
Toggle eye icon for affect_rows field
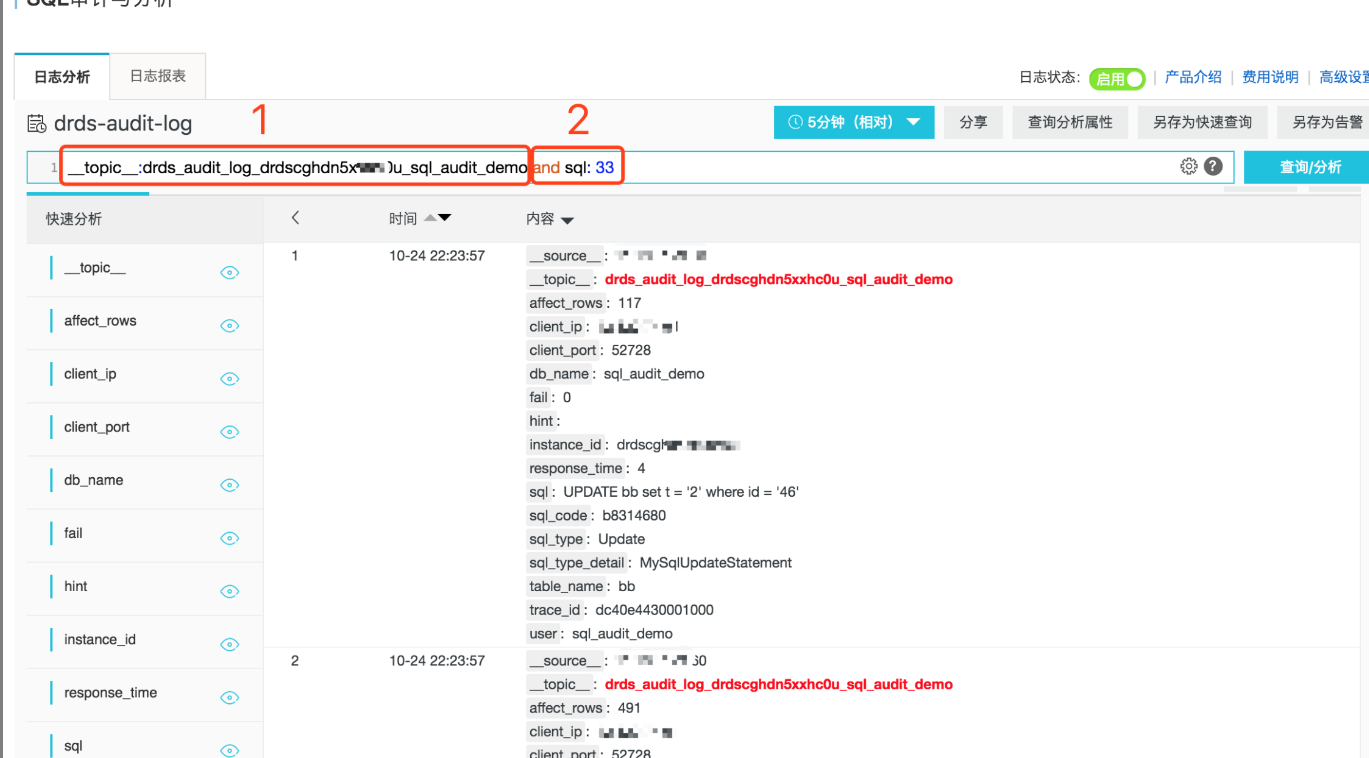tap(230, 326)
